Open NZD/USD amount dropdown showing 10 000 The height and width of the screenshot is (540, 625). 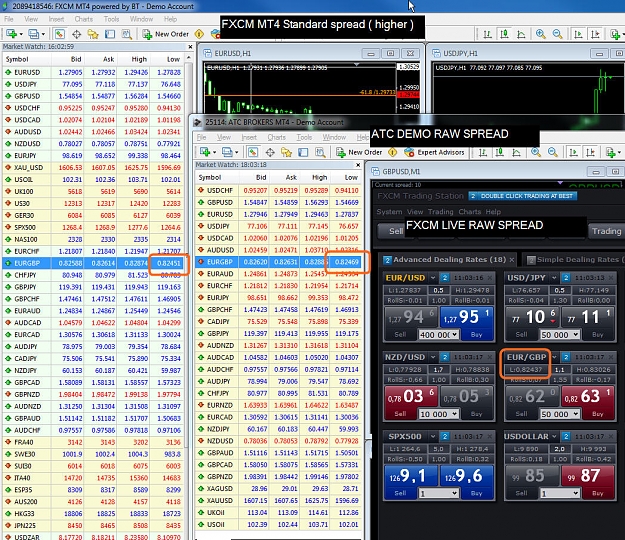pos(438,414)
